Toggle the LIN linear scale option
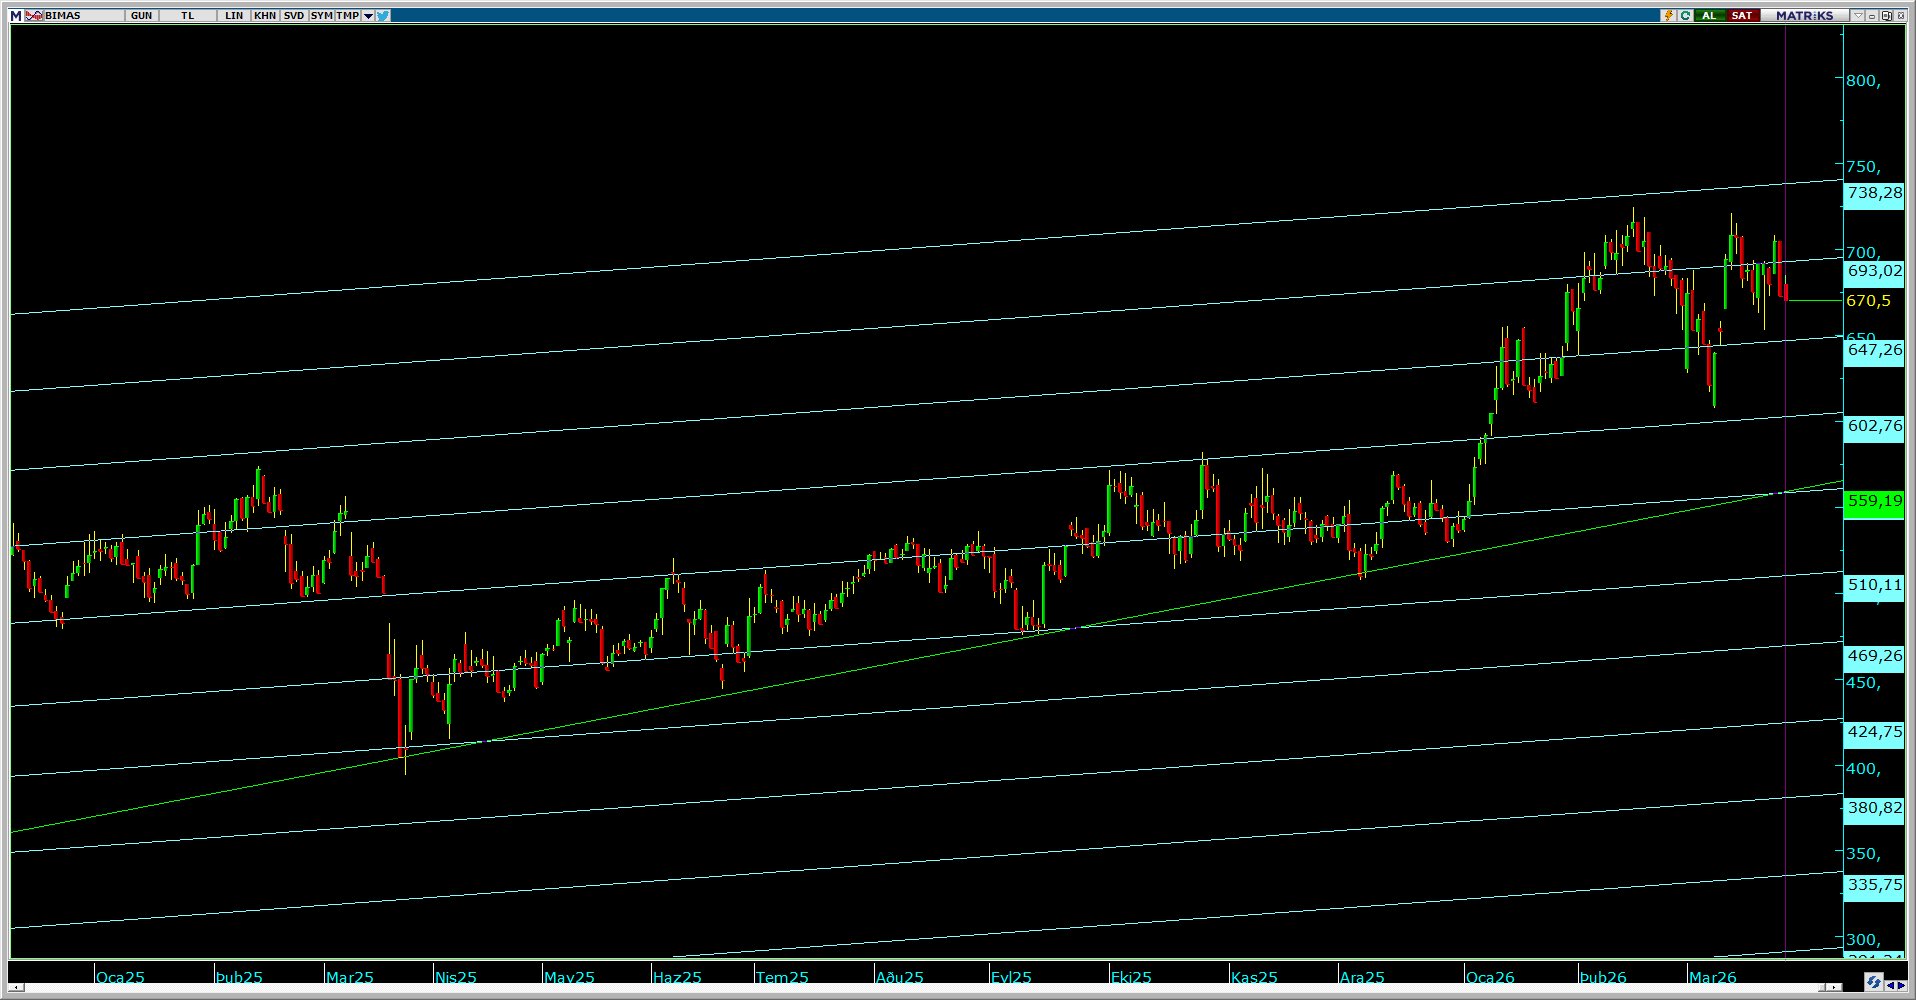 234,16
